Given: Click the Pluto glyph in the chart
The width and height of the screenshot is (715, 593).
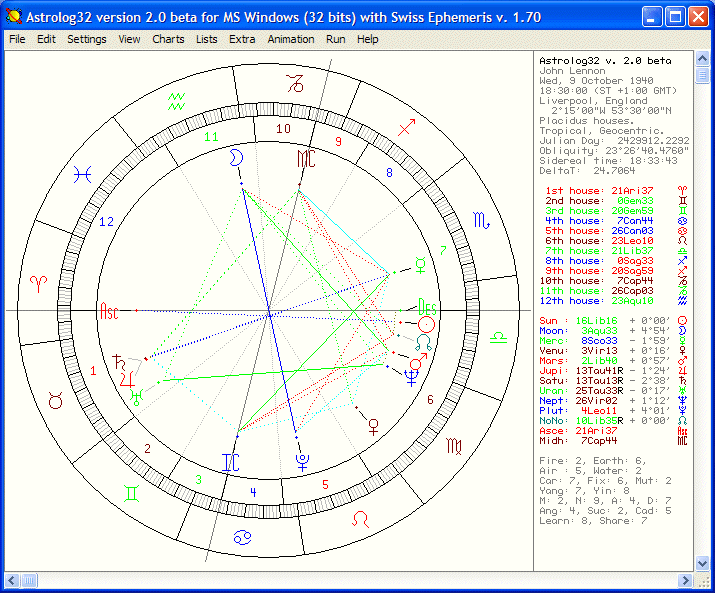Looking at the screenshot, I should (302, 462).
